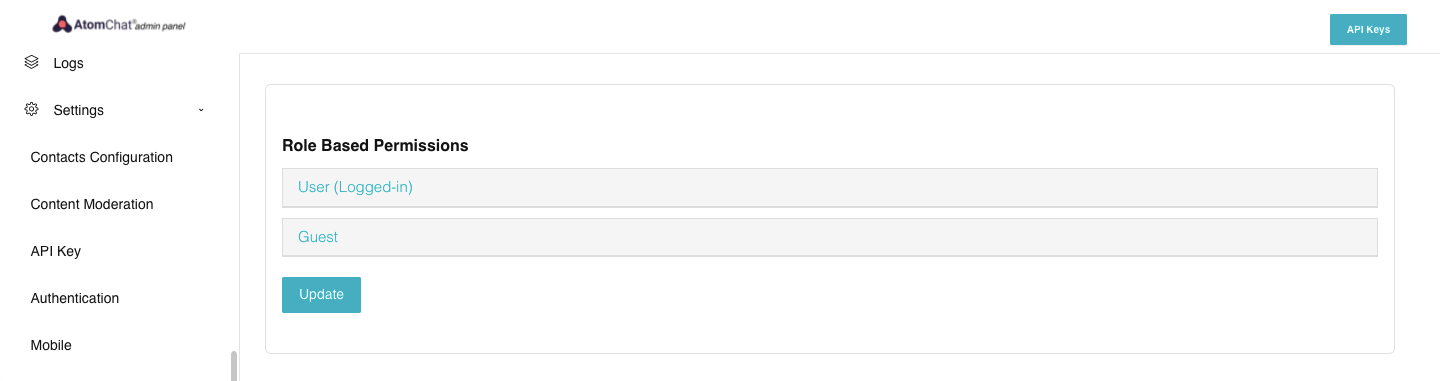This screenshot has width=1440, height=381.
Task: Click the stacked layers Logs icon
Action: 31,62
